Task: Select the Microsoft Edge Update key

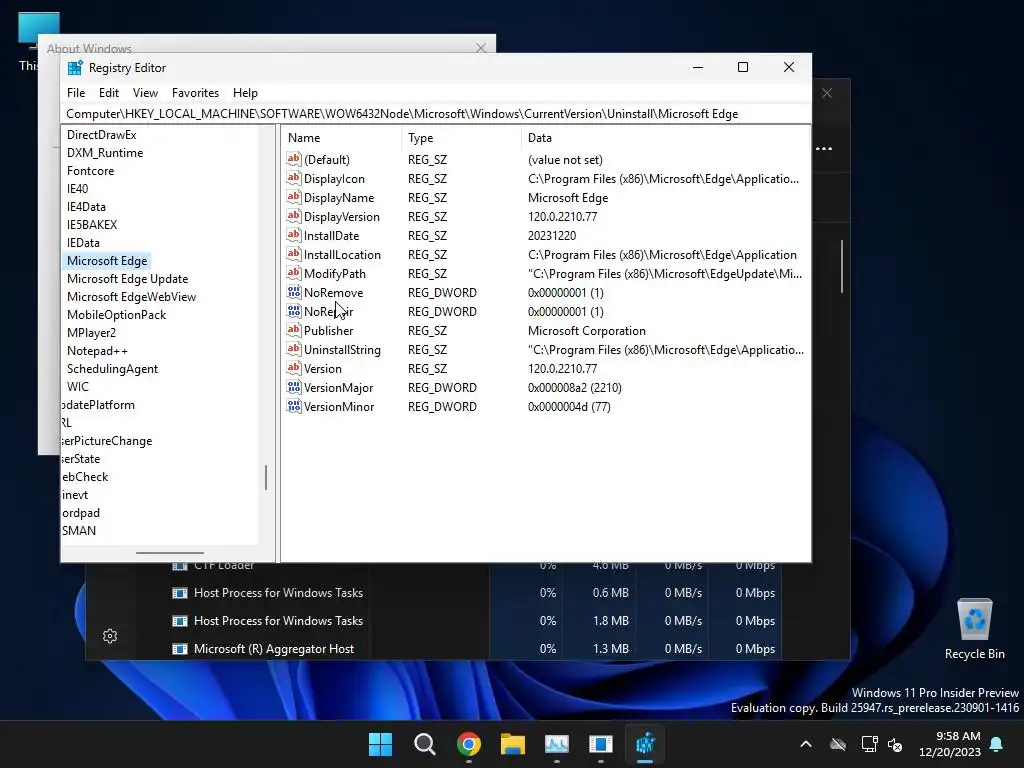Action: pos(127,279)
